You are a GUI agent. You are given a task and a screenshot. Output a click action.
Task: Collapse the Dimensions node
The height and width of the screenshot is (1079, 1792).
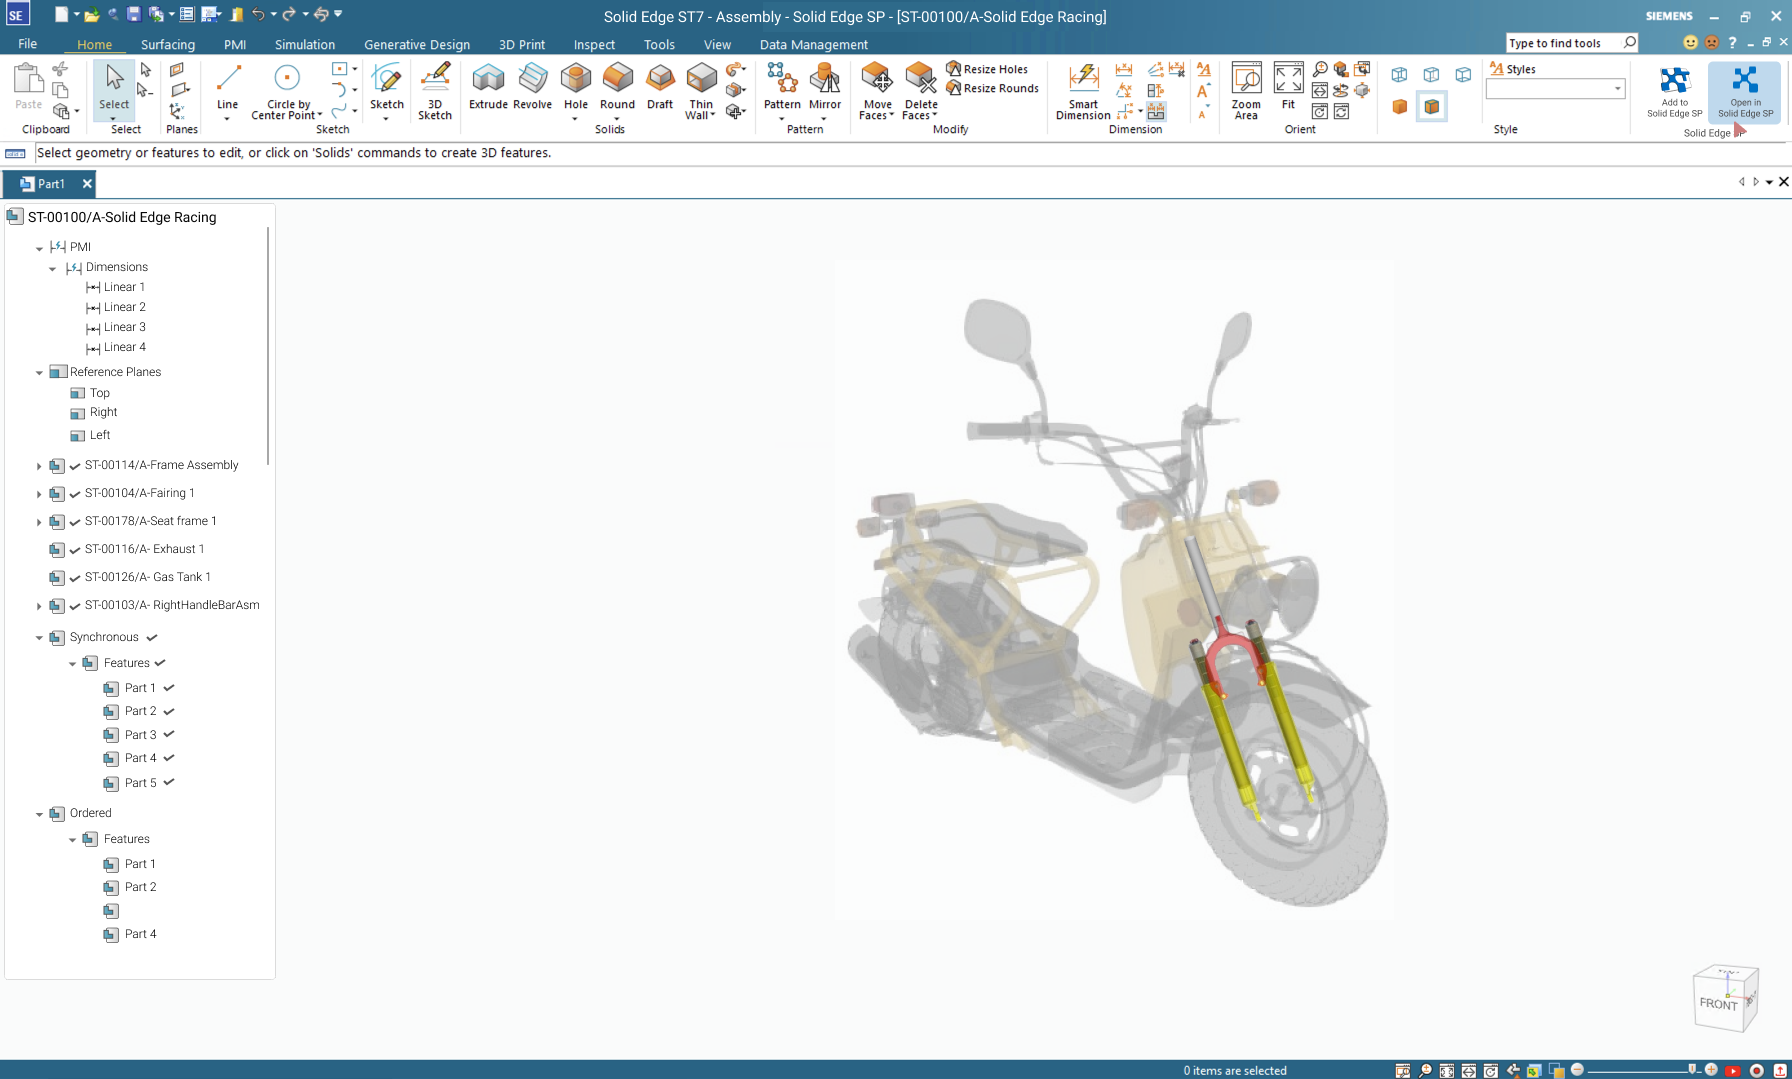(x=53, y=268)
